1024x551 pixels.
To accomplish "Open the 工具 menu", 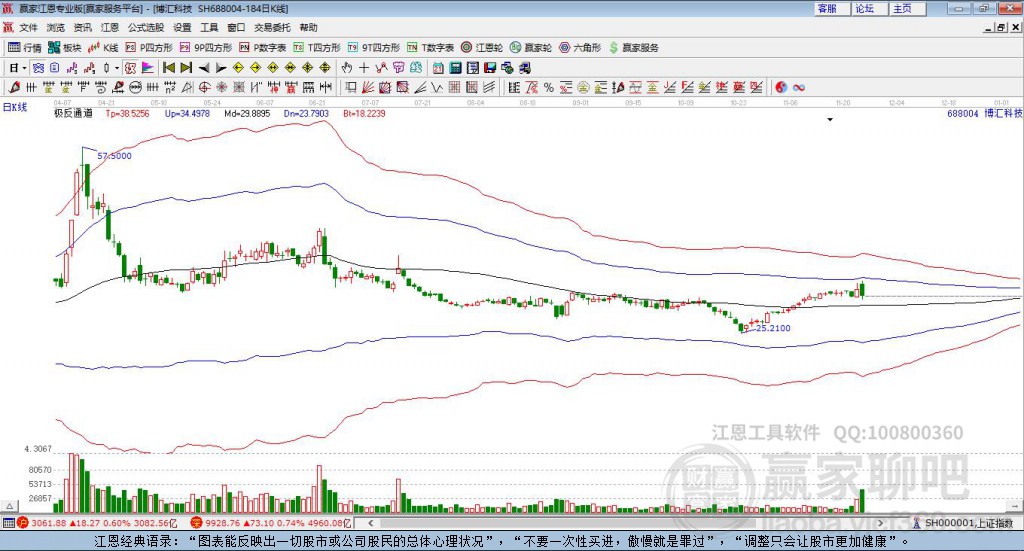I will click(x=209, y=27).
